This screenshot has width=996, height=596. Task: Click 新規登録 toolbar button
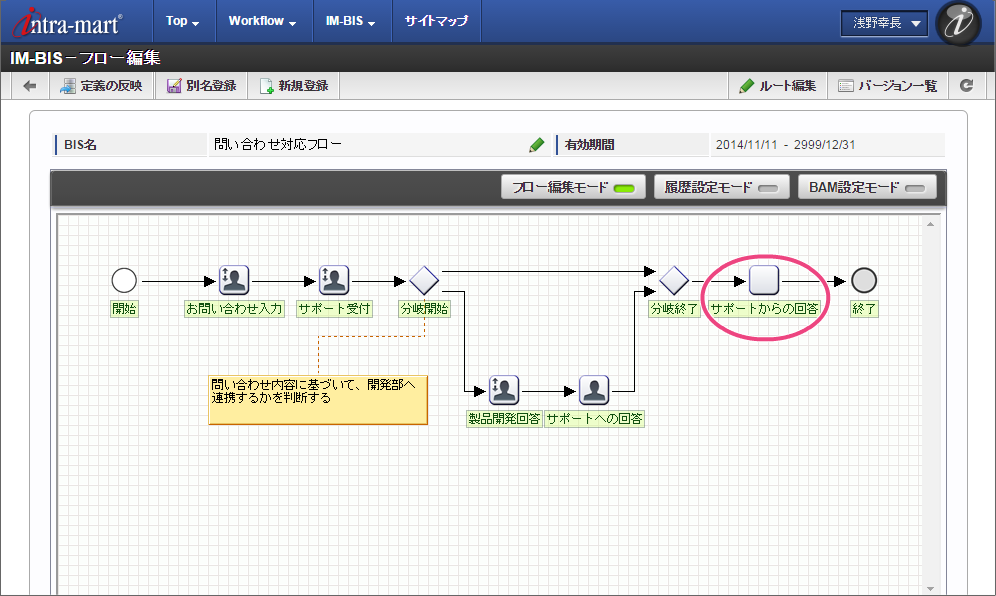click(294, 86)
